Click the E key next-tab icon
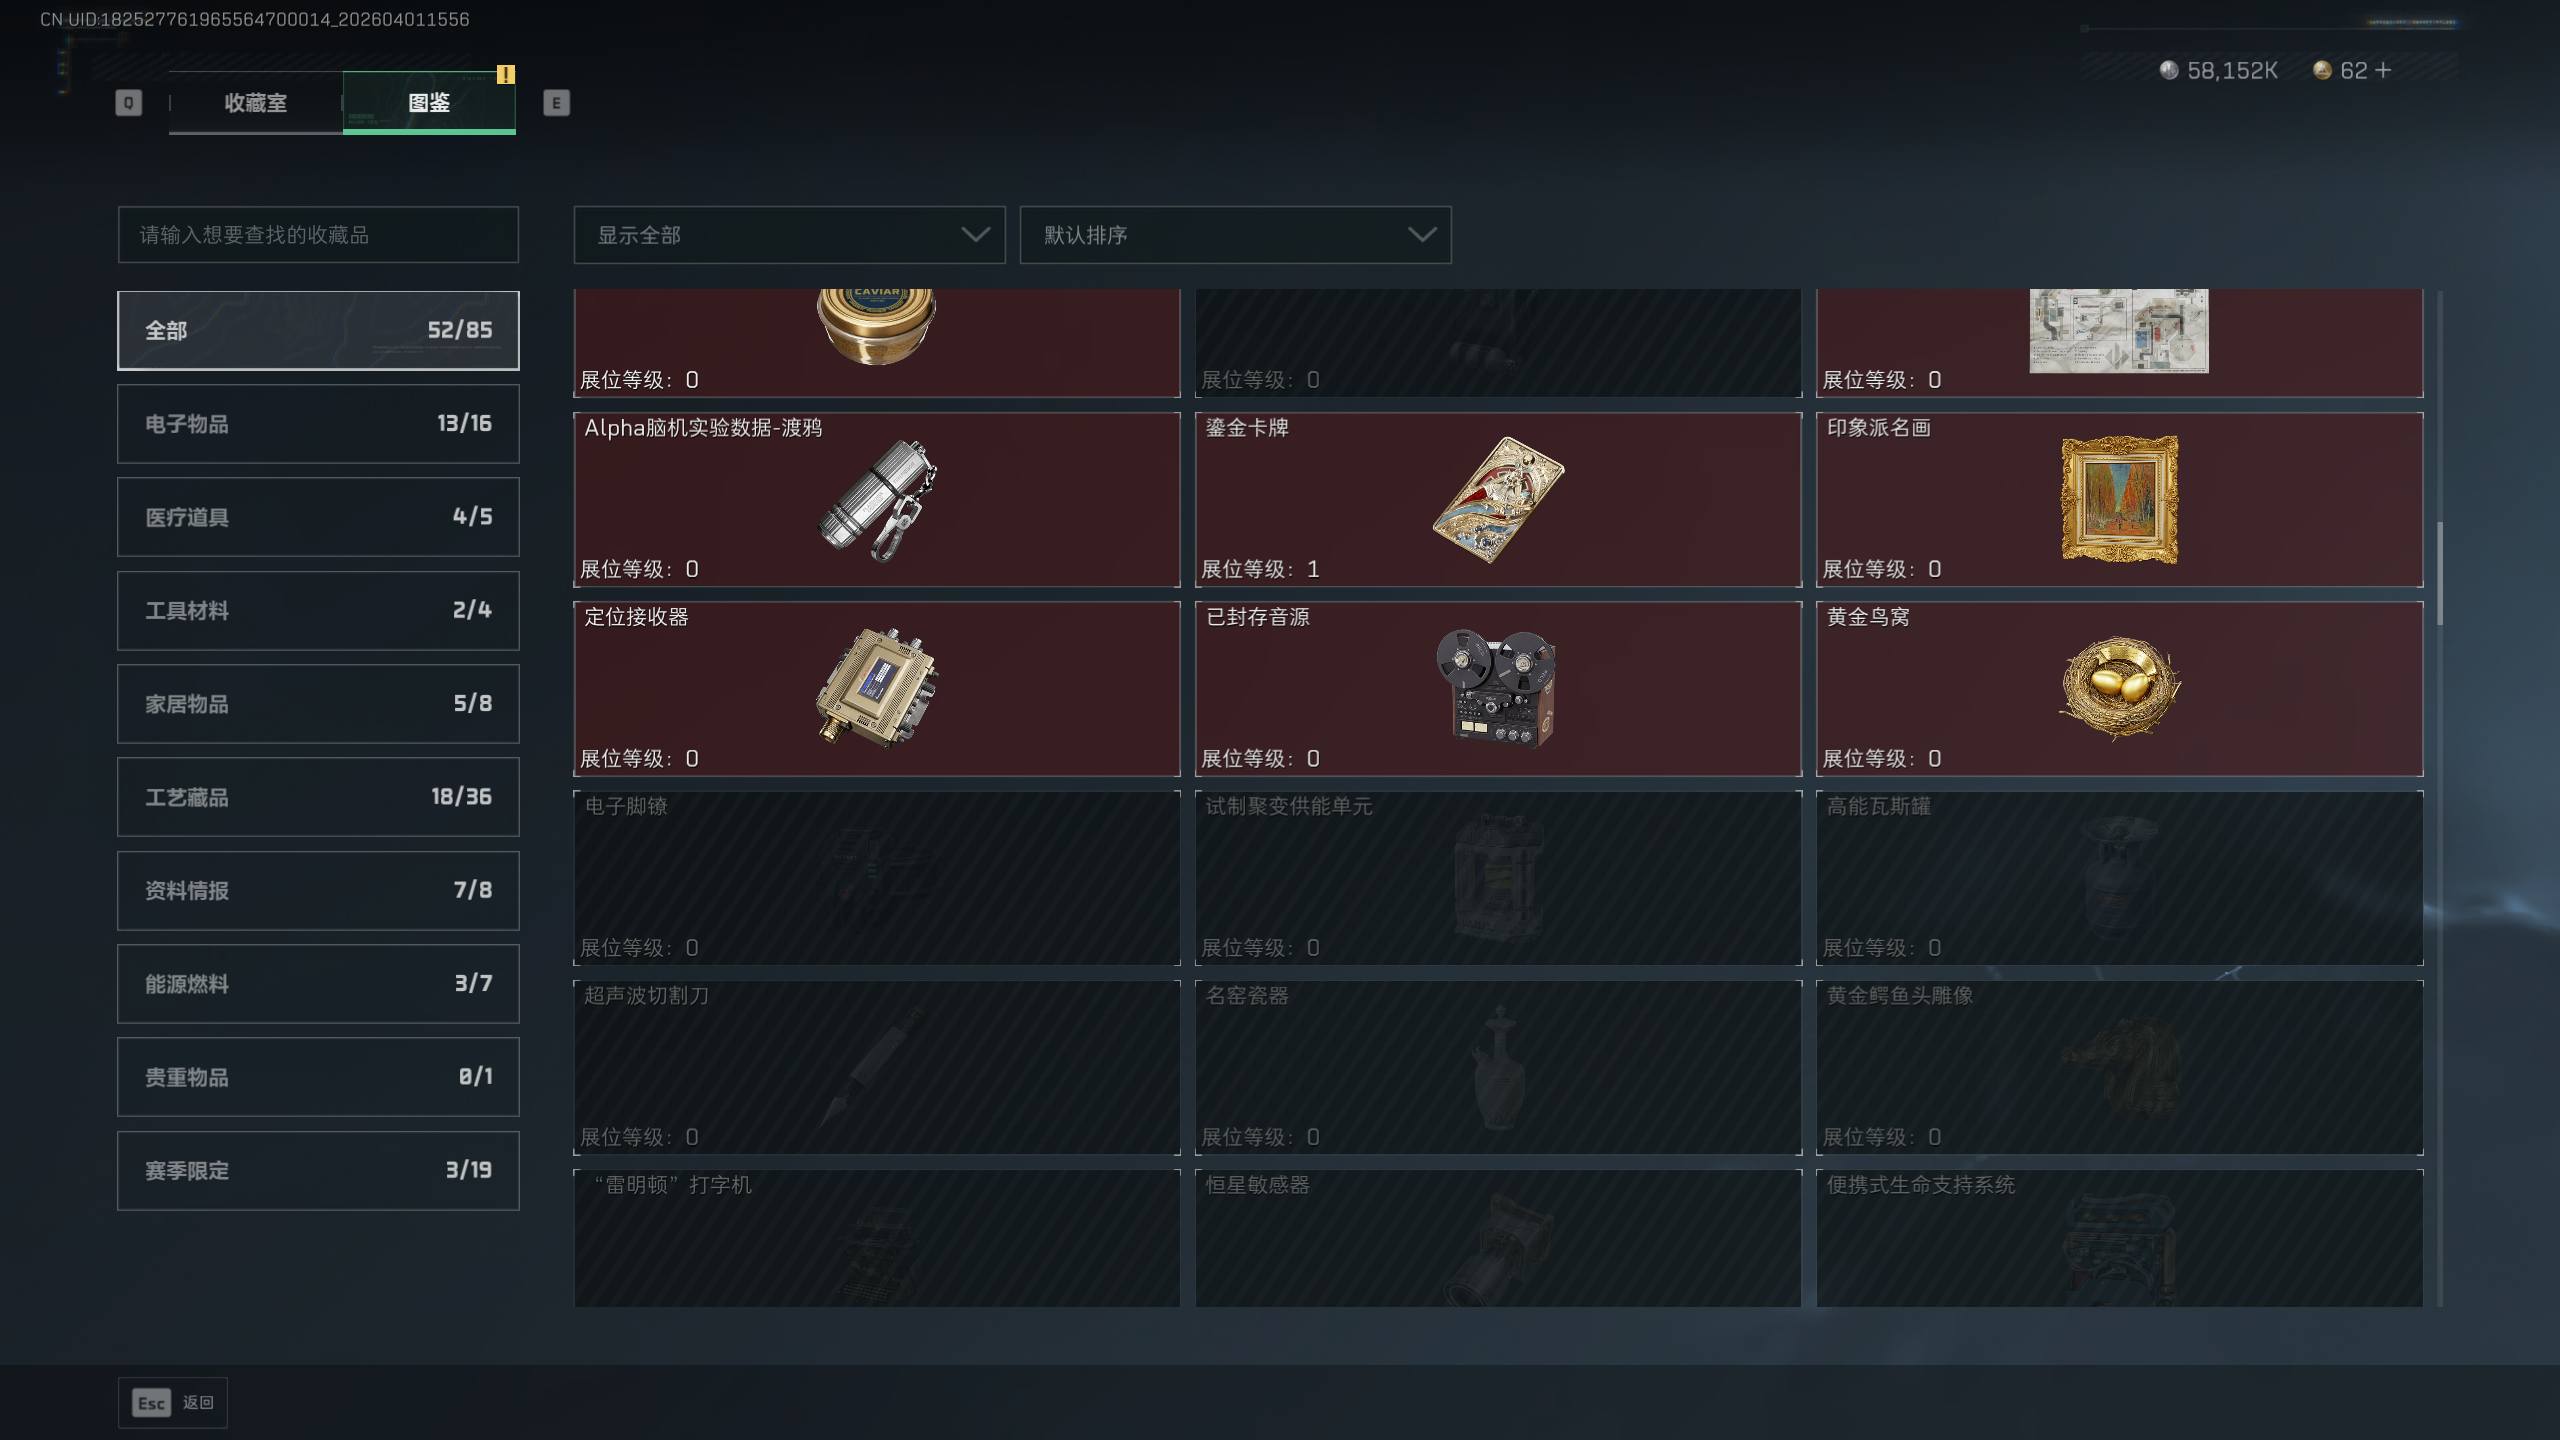Viewport: 2560px width, 1440px height. point(557,103)
